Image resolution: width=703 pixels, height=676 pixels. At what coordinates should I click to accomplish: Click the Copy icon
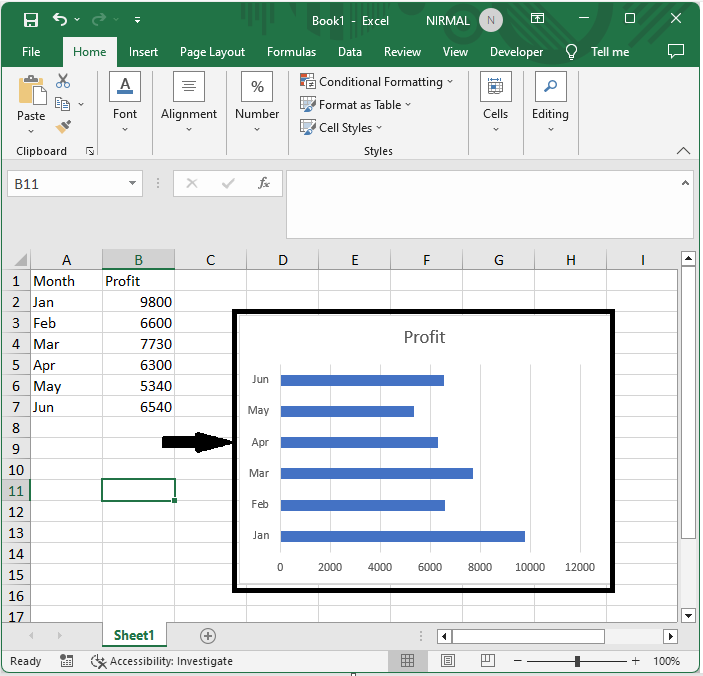[62, 104]
